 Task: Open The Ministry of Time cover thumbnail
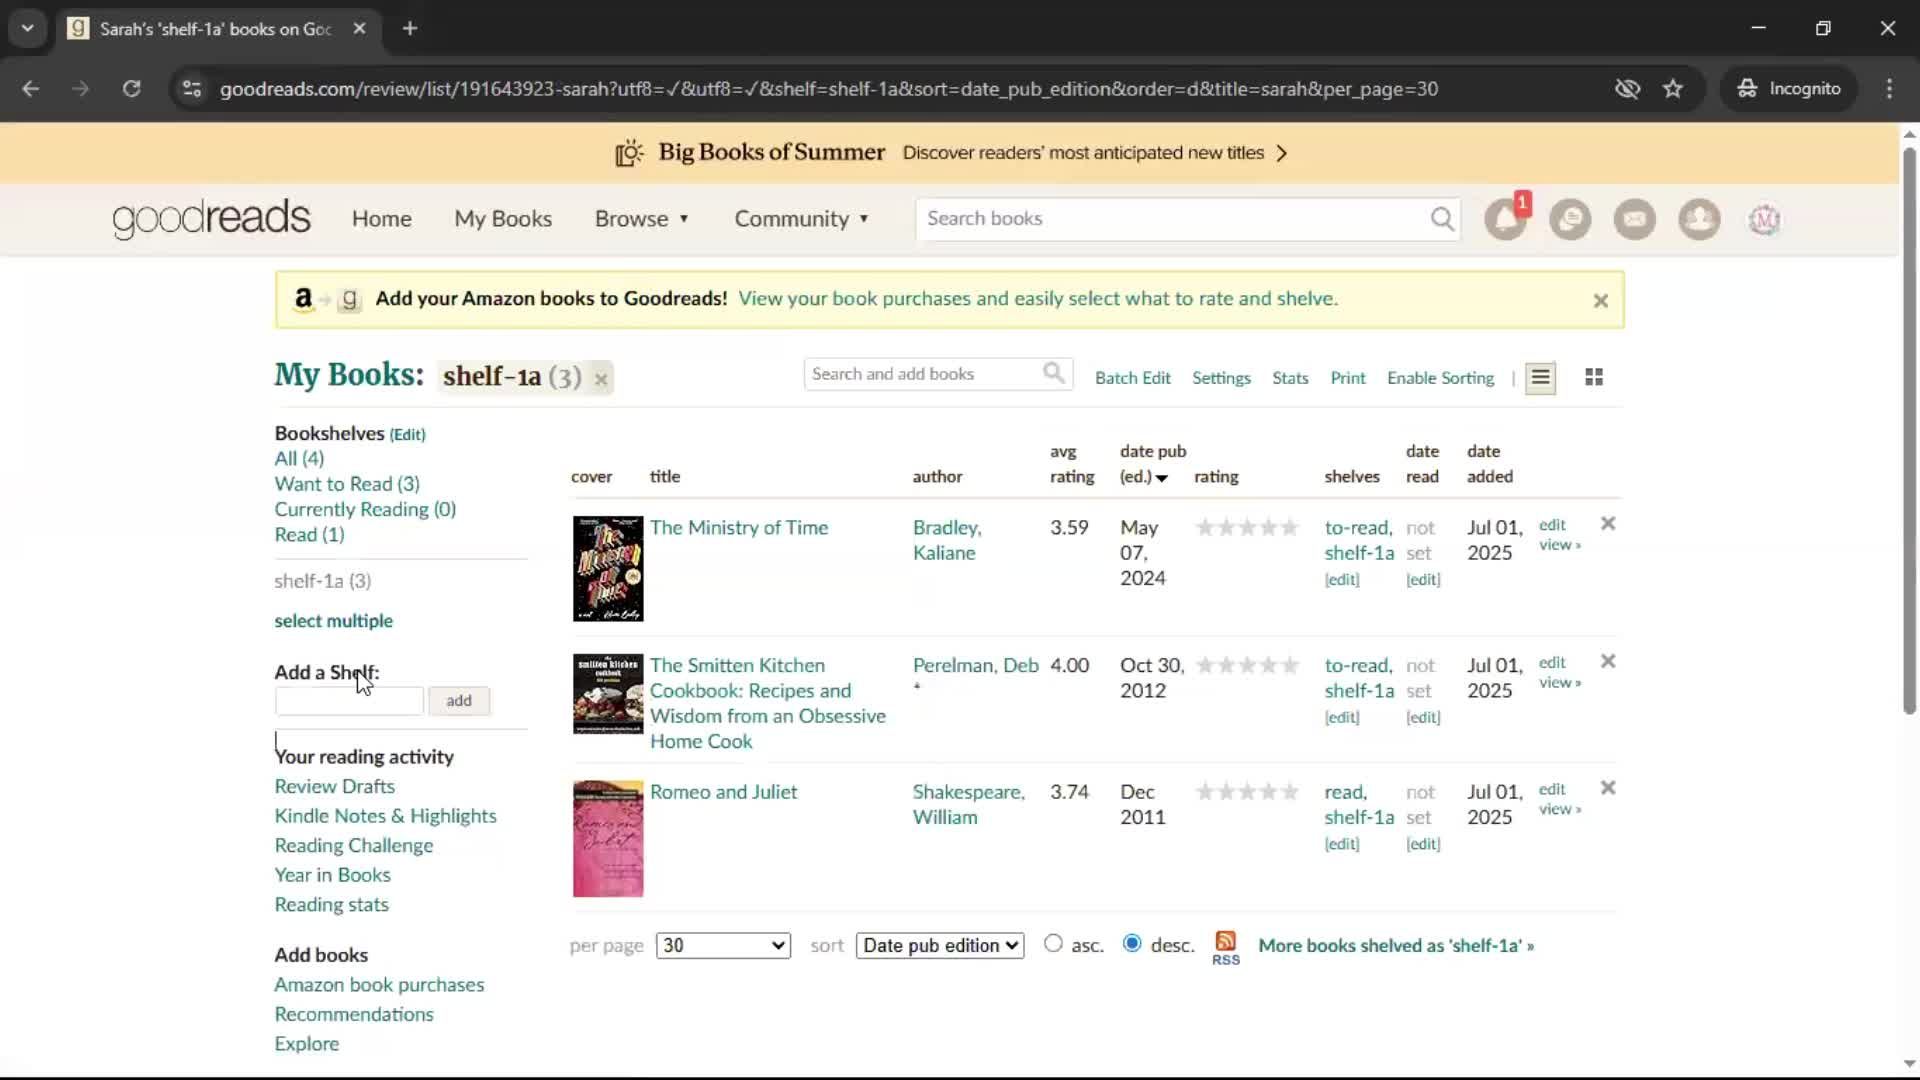608,569
